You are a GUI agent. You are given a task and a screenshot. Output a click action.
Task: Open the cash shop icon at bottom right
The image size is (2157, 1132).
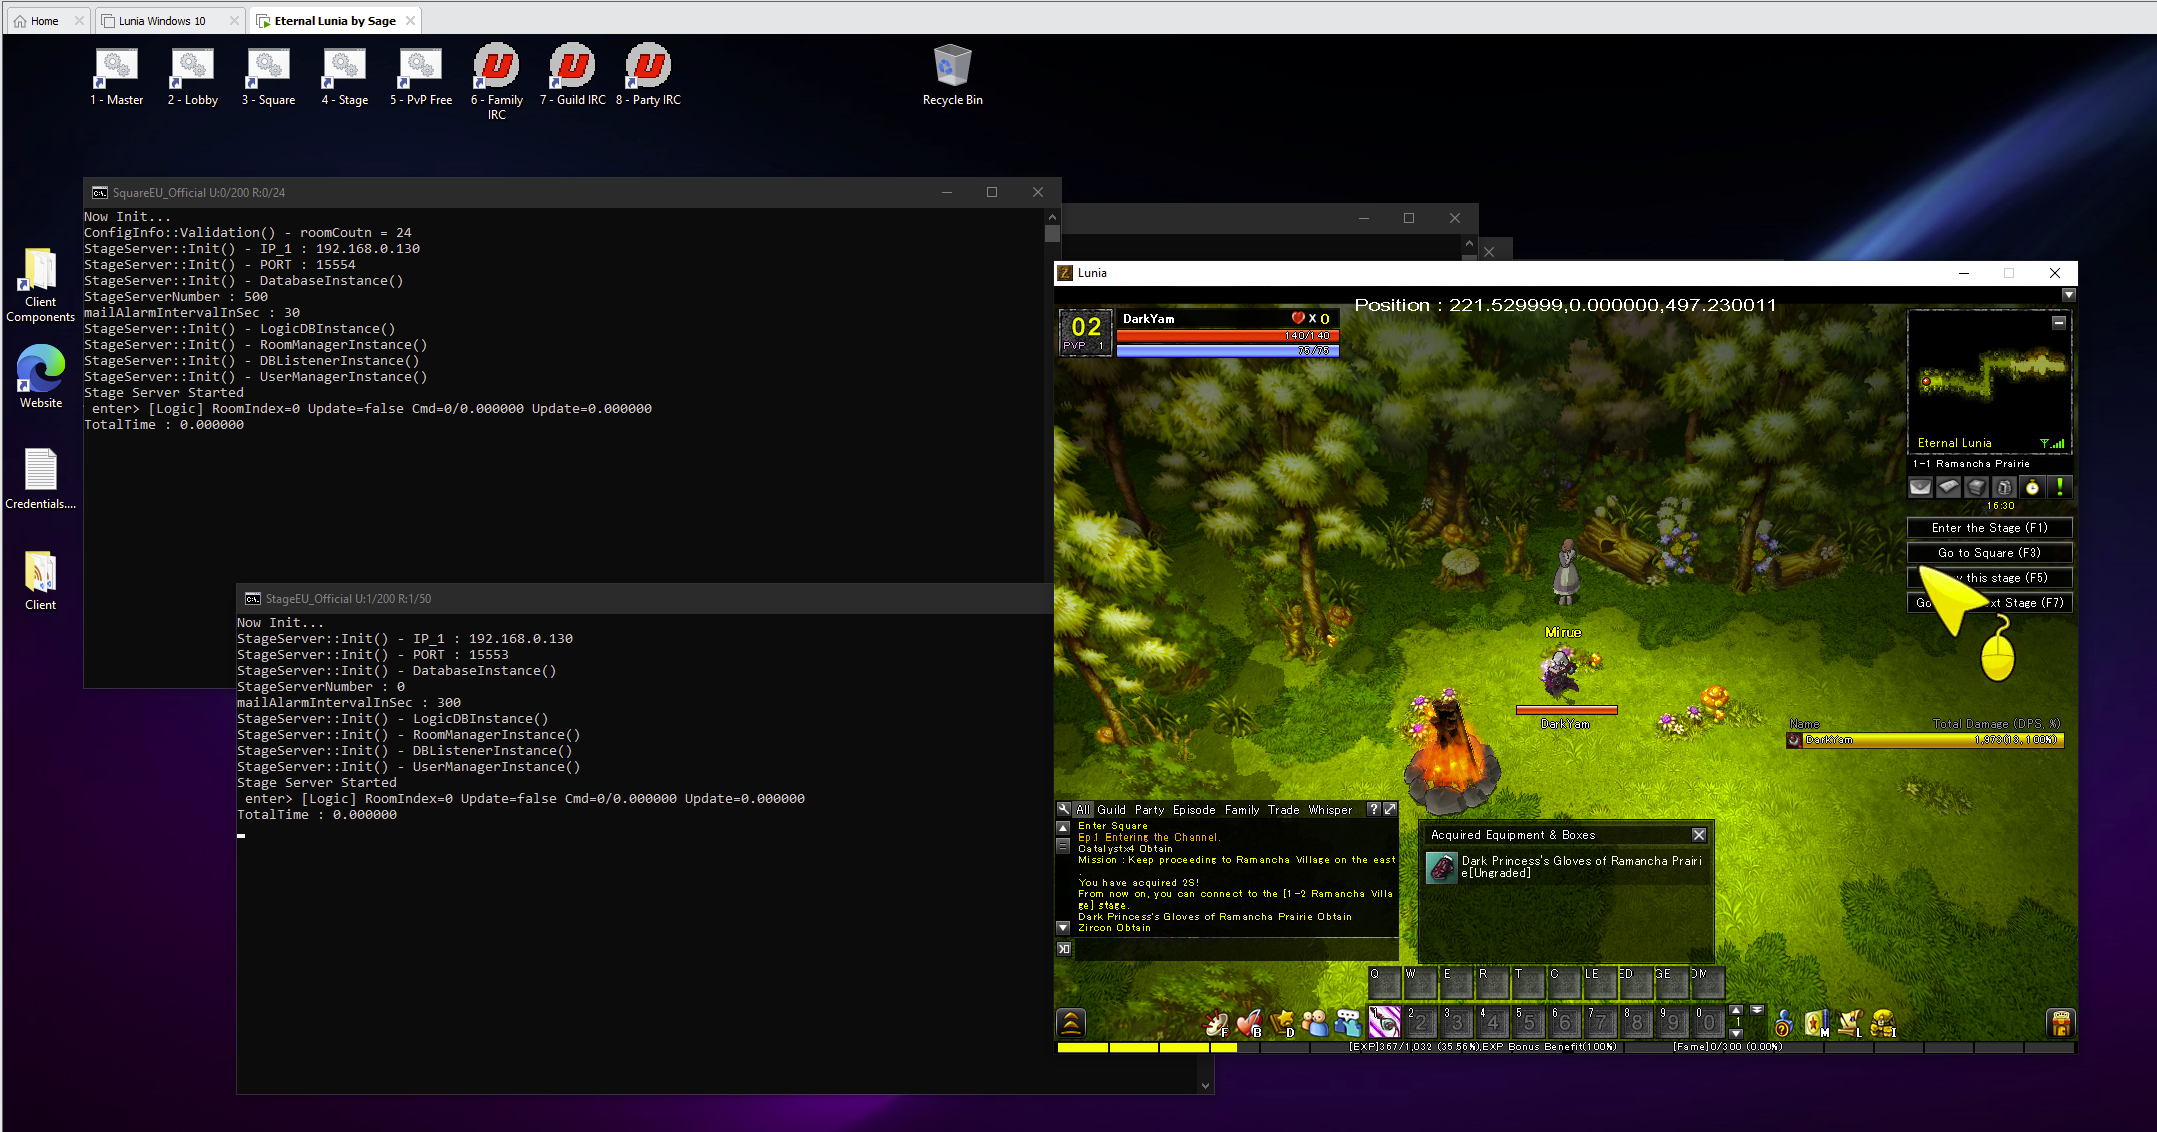(x=2061, y=1023)
